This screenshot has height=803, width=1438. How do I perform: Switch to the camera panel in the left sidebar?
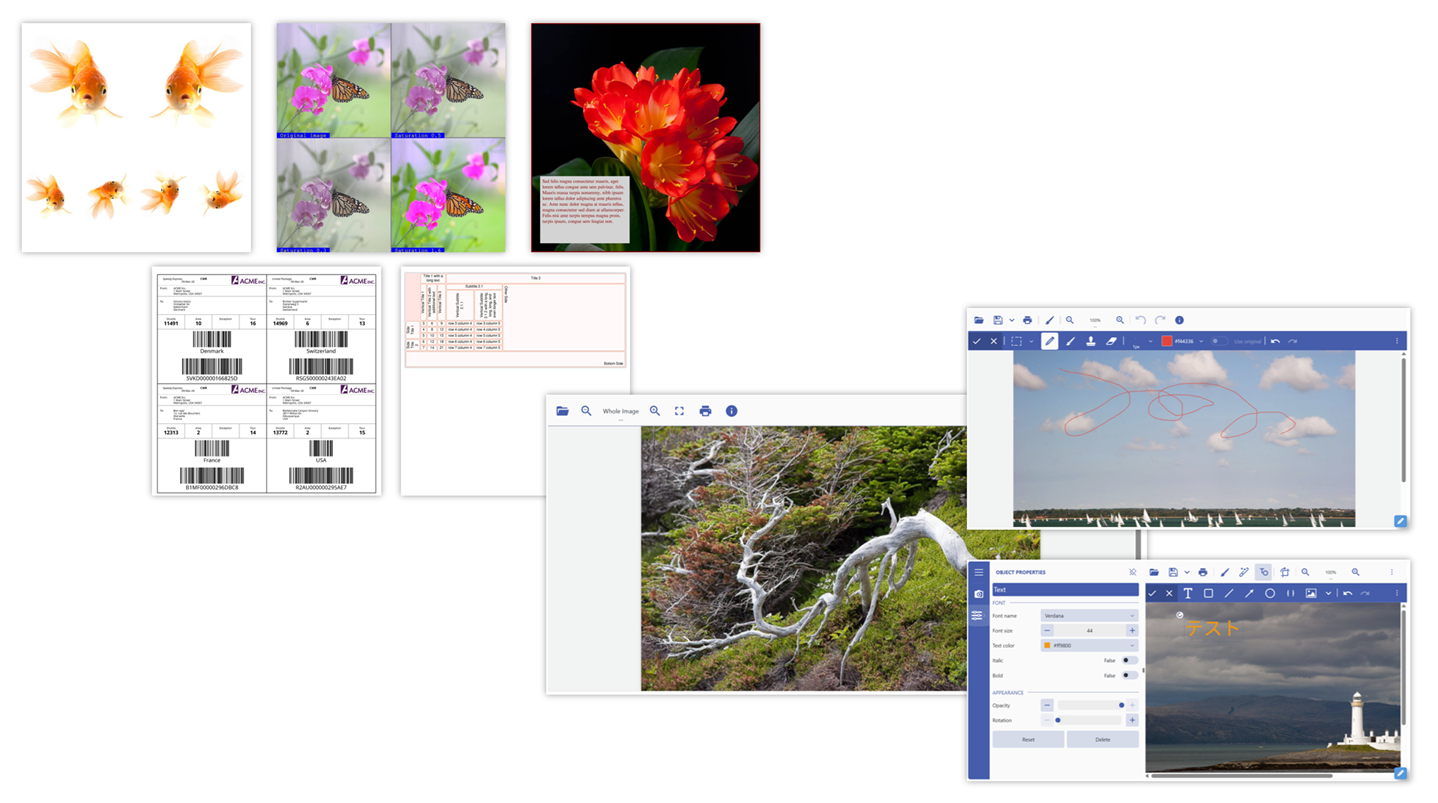click(978, 594)
